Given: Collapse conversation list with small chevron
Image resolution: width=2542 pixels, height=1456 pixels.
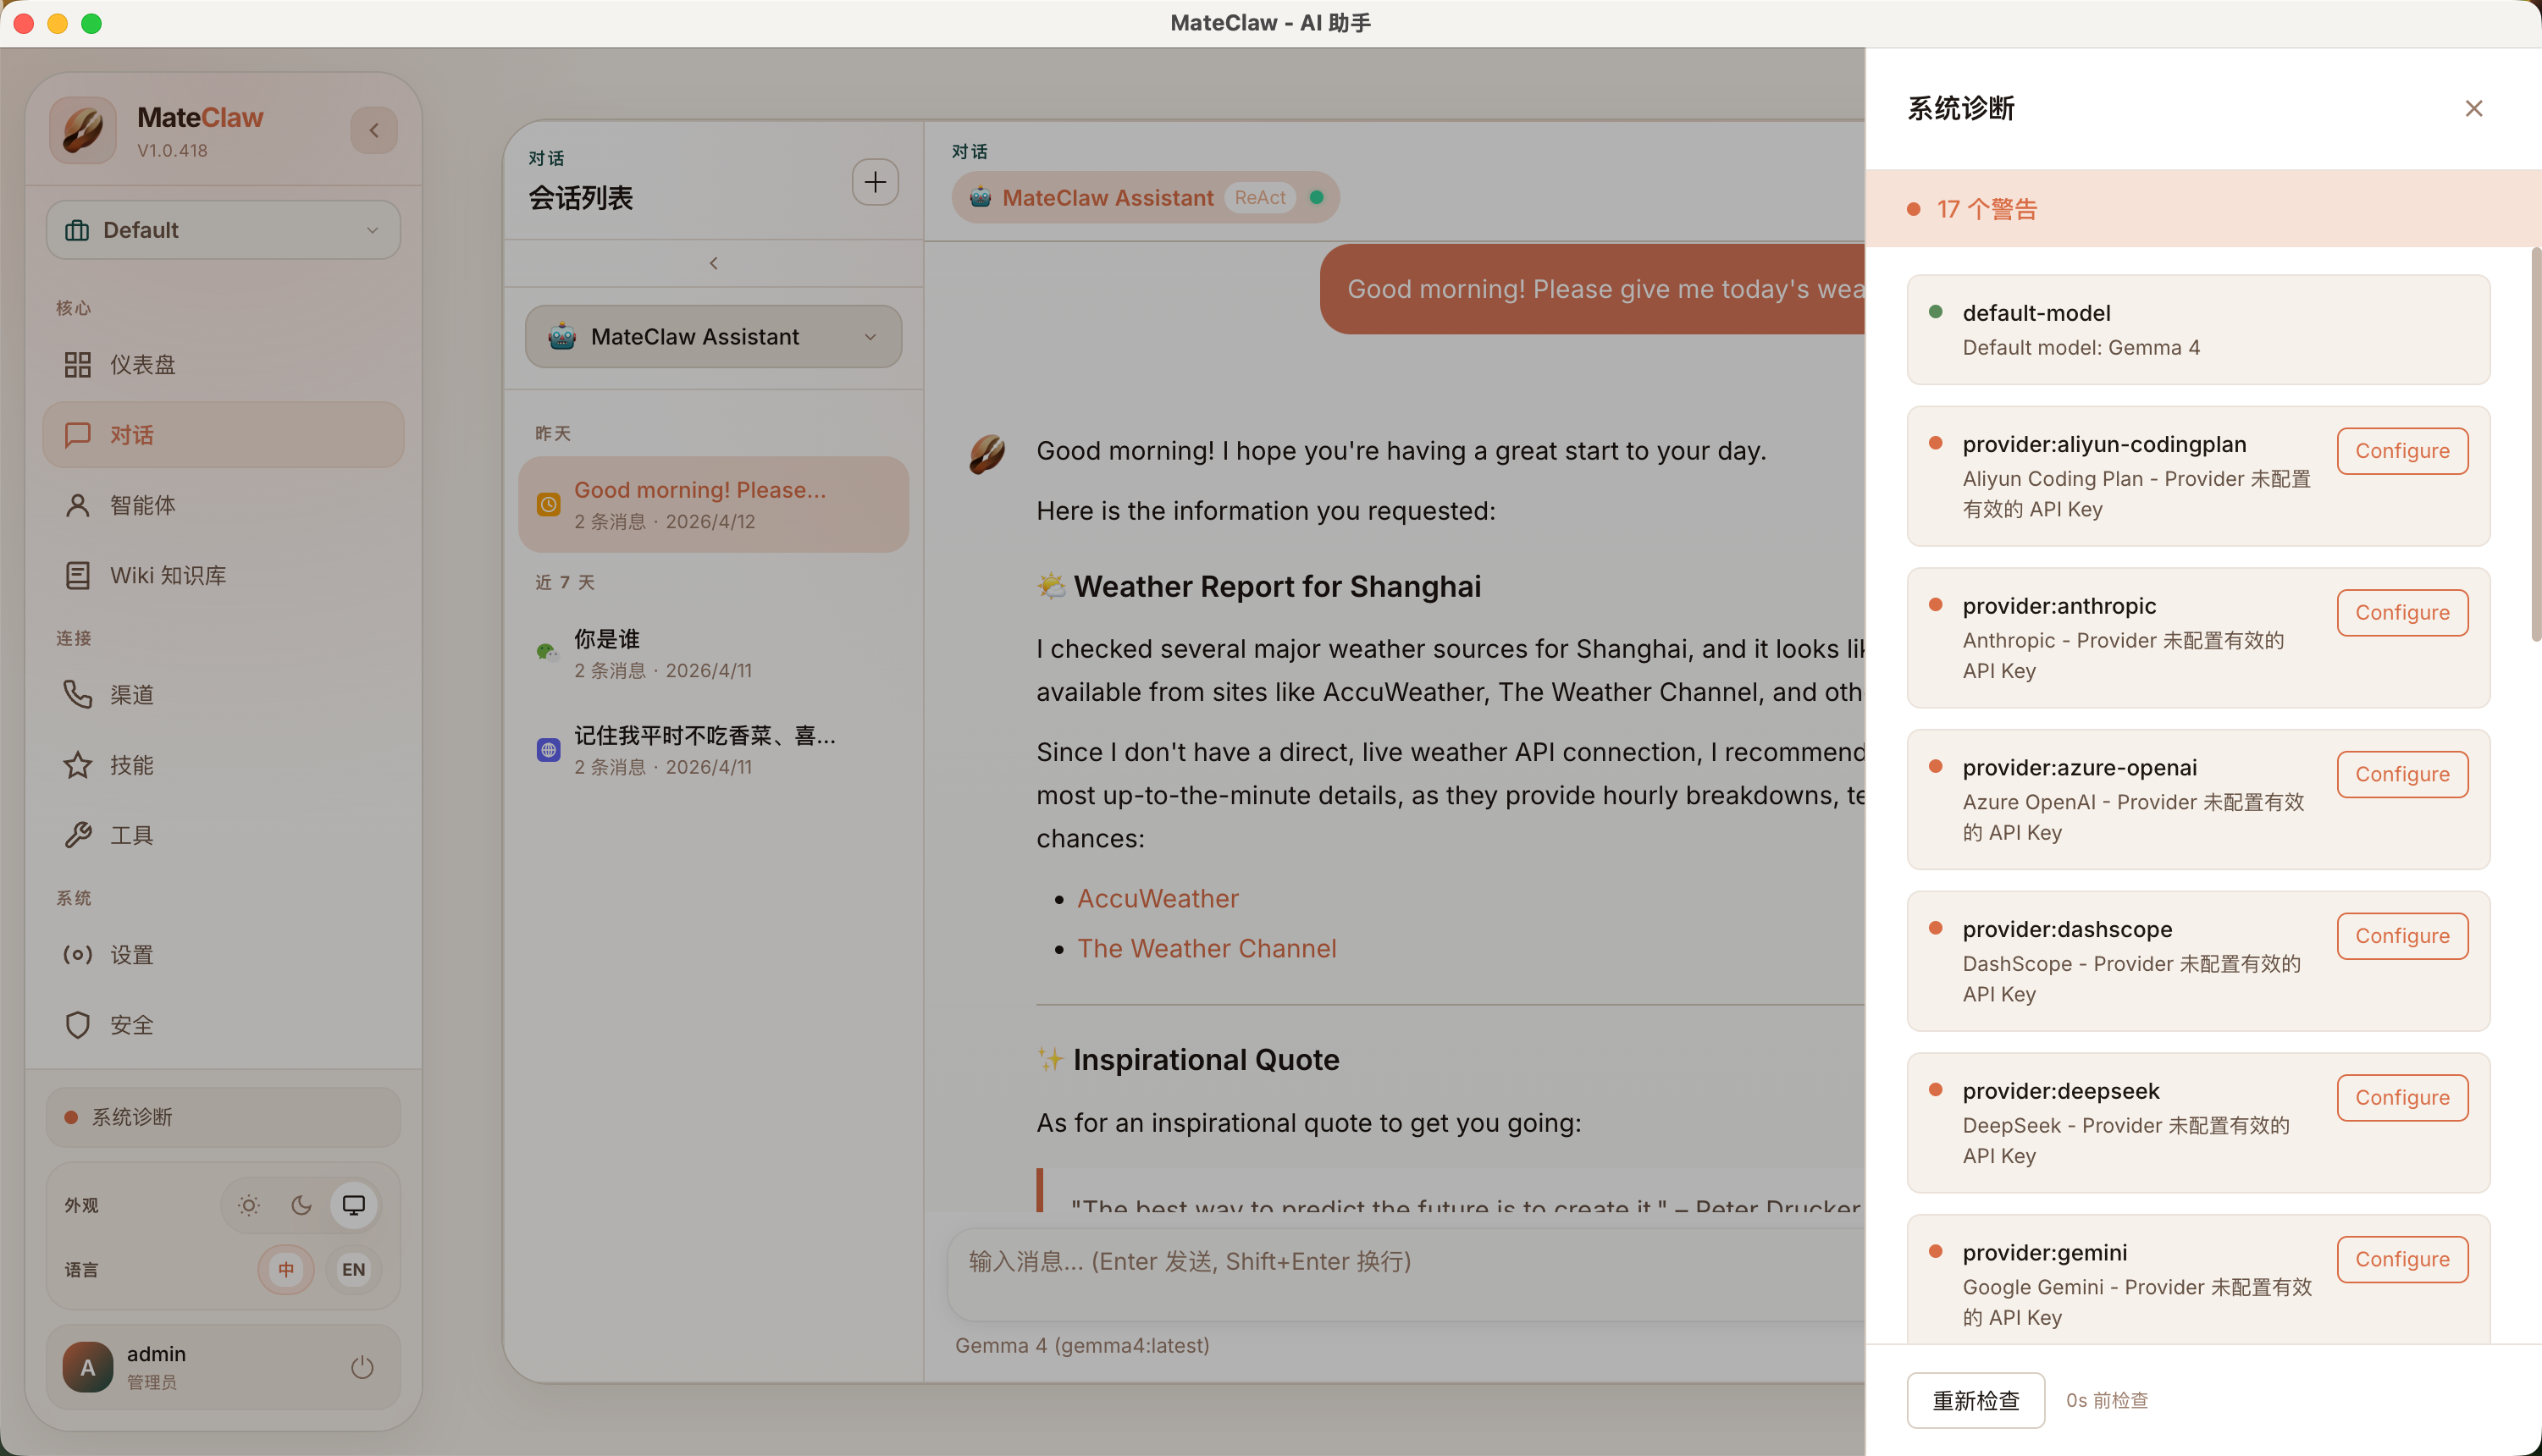Looking at the screenshot, I should point(713,263).
